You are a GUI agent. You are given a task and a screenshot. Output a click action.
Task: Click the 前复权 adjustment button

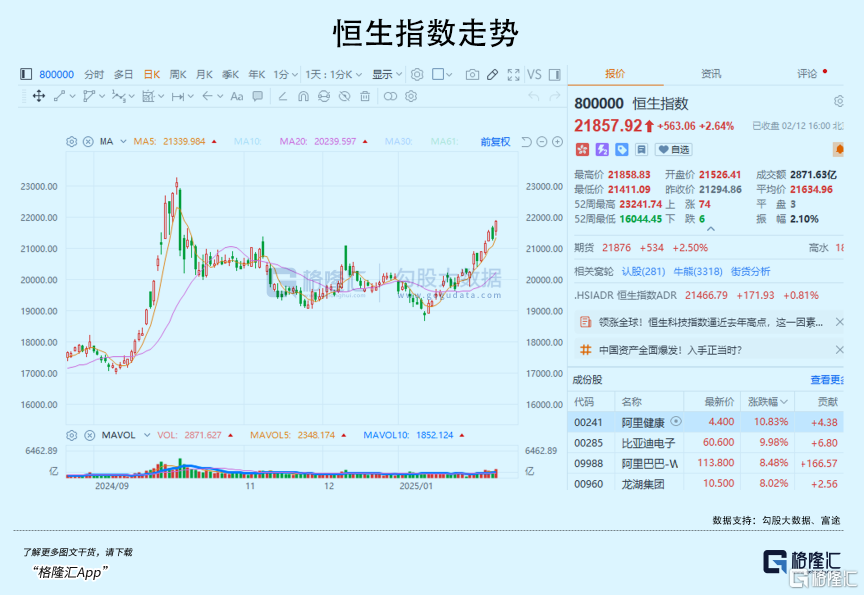coord(495,142)
